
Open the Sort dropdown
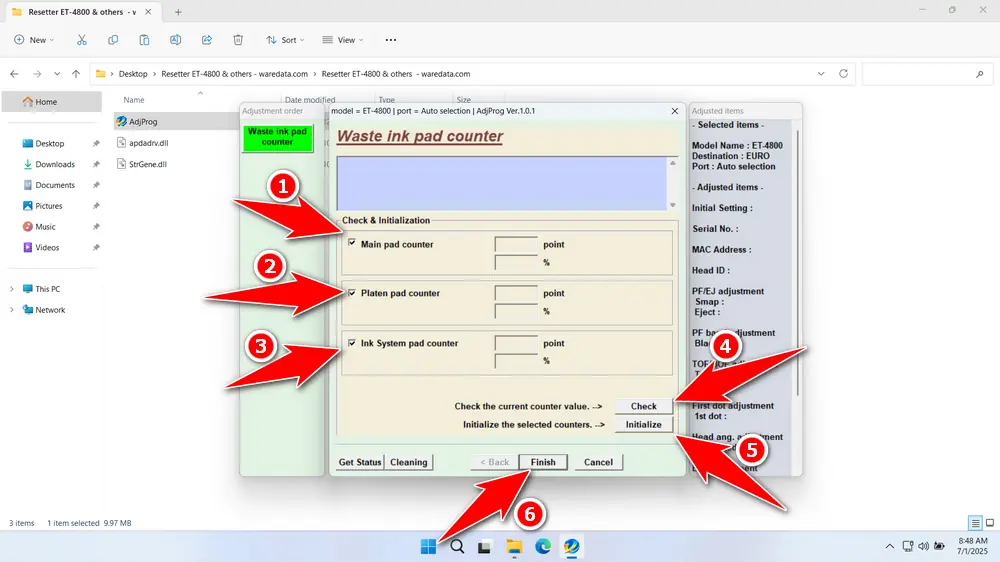pyautogui.click(x=285, y=40)
